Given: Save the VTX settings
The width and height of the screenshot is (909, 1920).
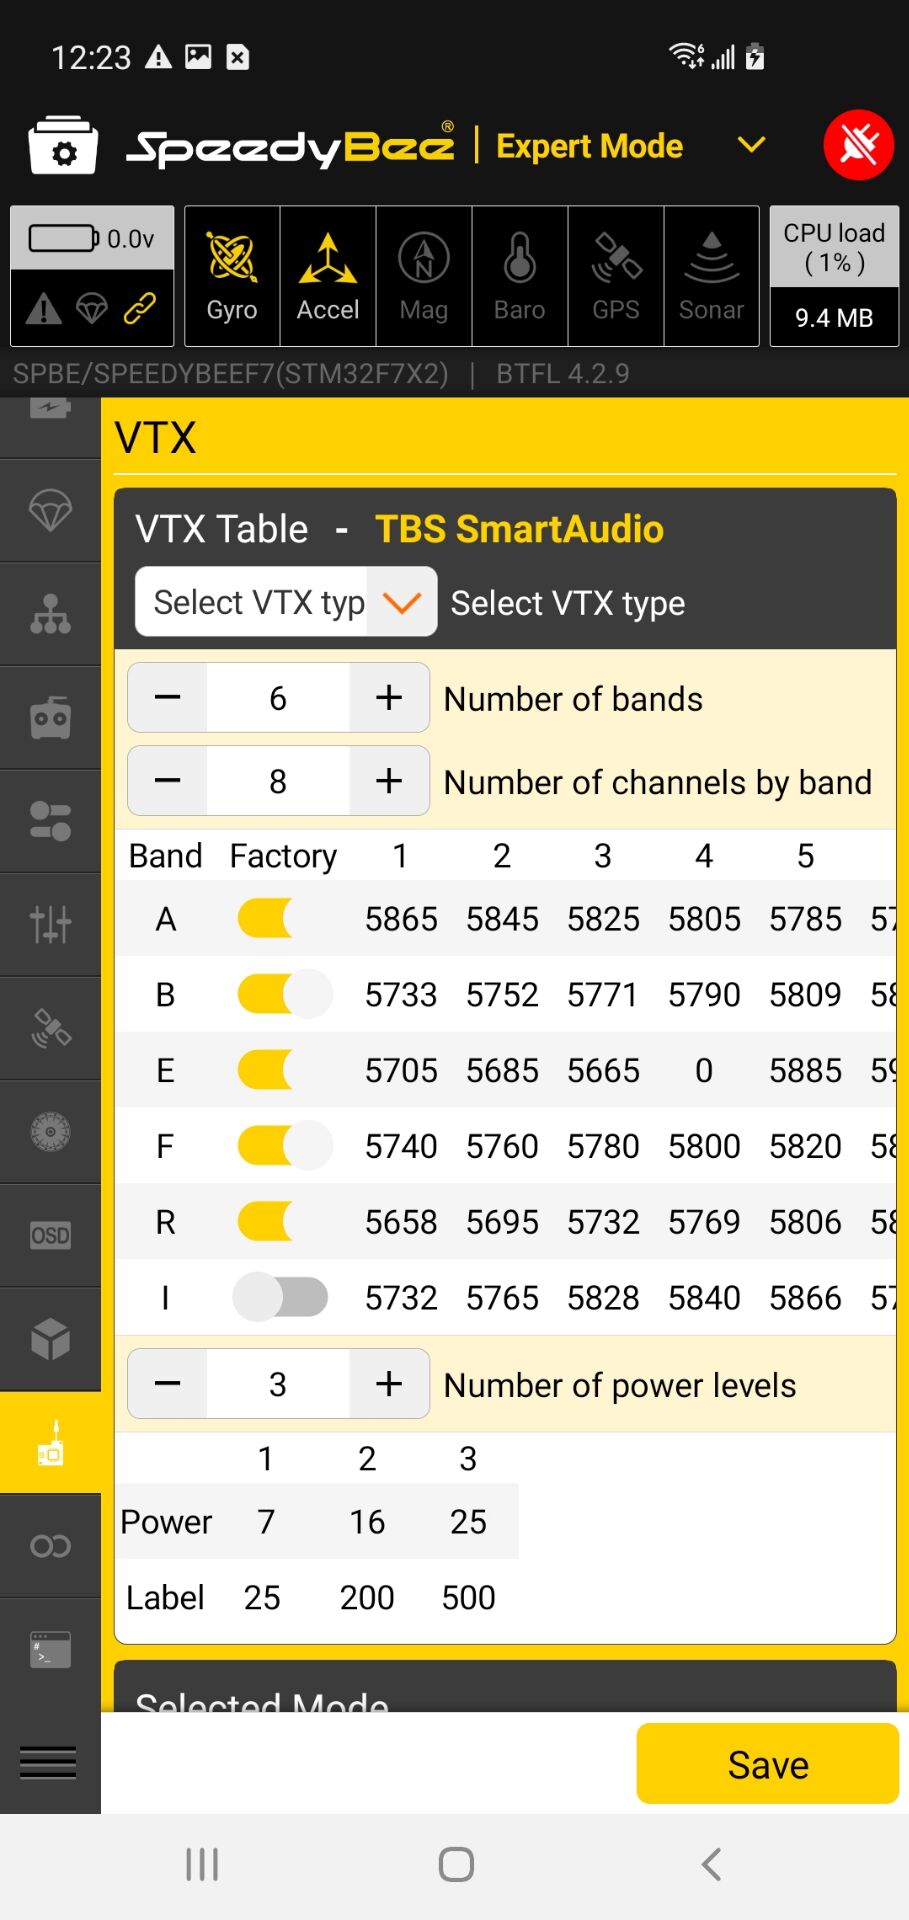Looking at the screenshot, I should (768, 1764).
